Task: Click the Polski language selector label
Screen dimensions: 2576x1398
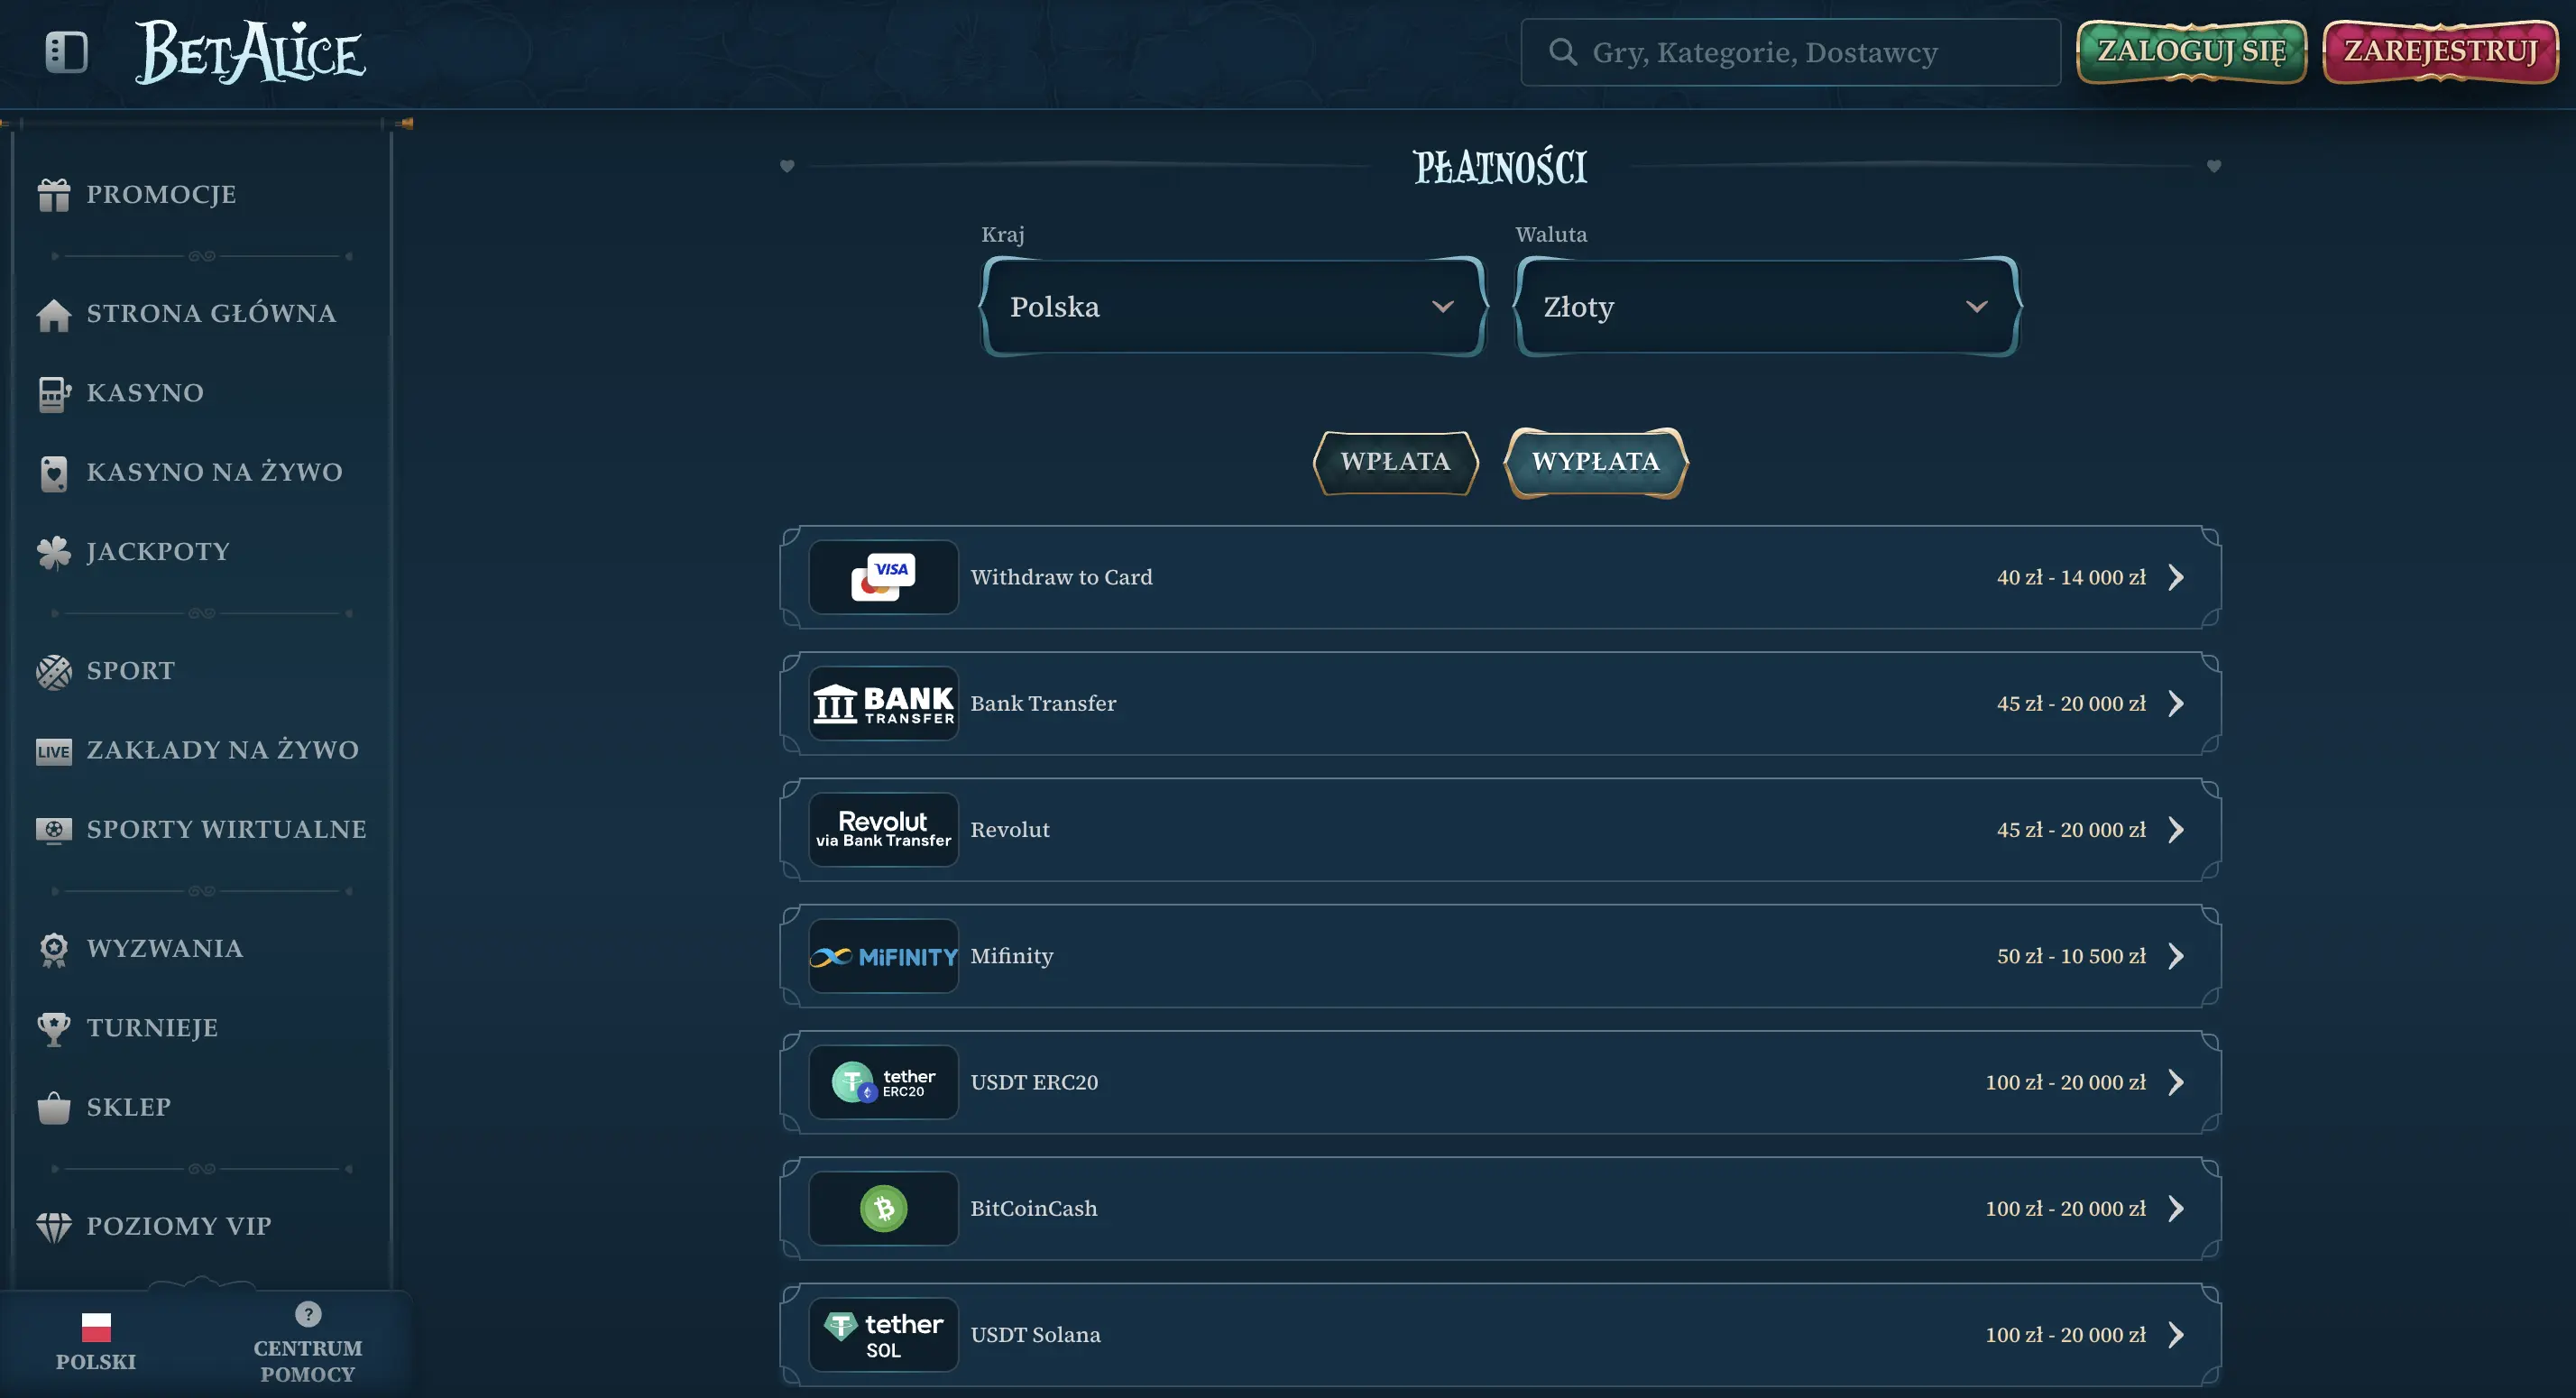Action: 96,1361
